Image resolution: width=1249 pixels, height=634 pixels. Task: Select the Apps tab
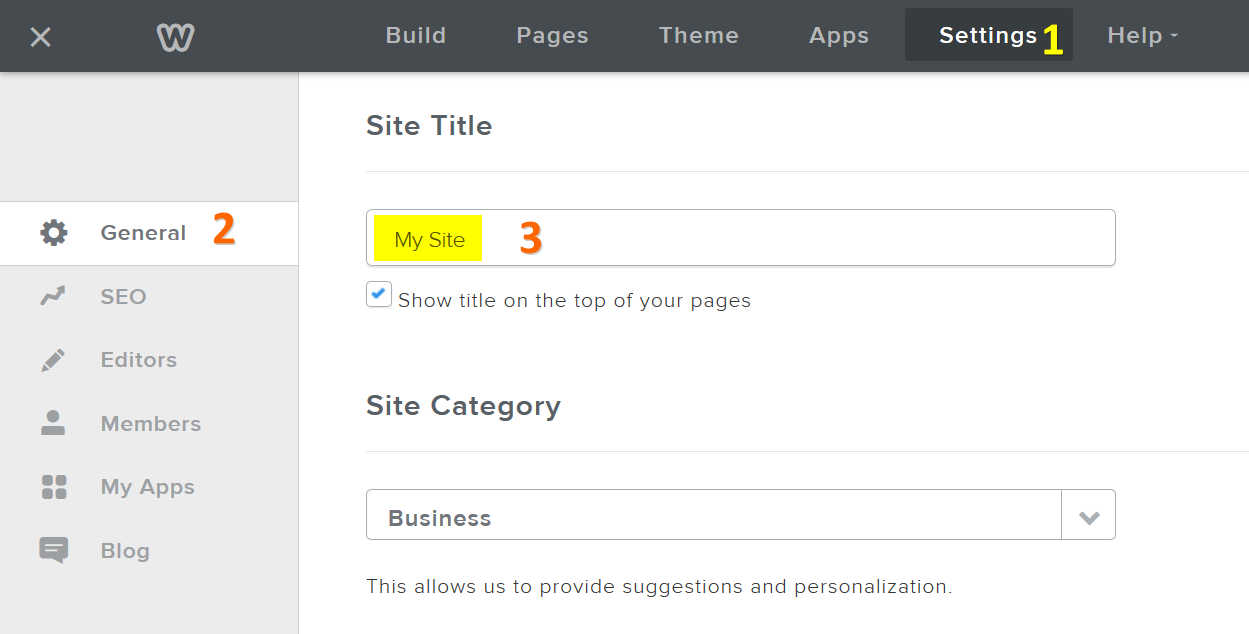pos(839,36)
